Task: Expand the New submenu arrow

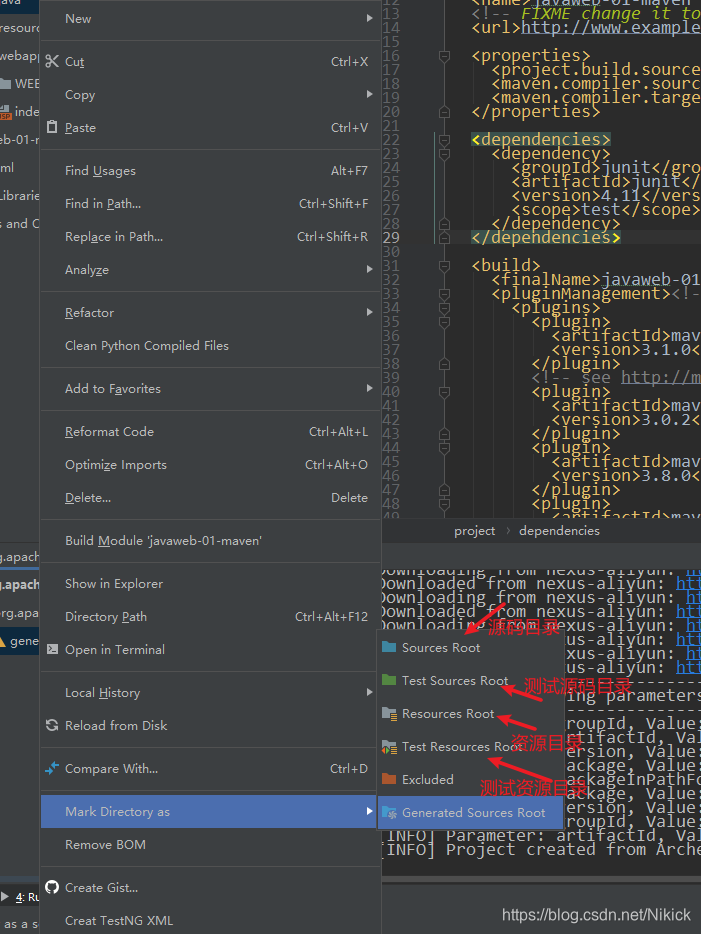Action: pyautogui.click(x=369, y=18)
